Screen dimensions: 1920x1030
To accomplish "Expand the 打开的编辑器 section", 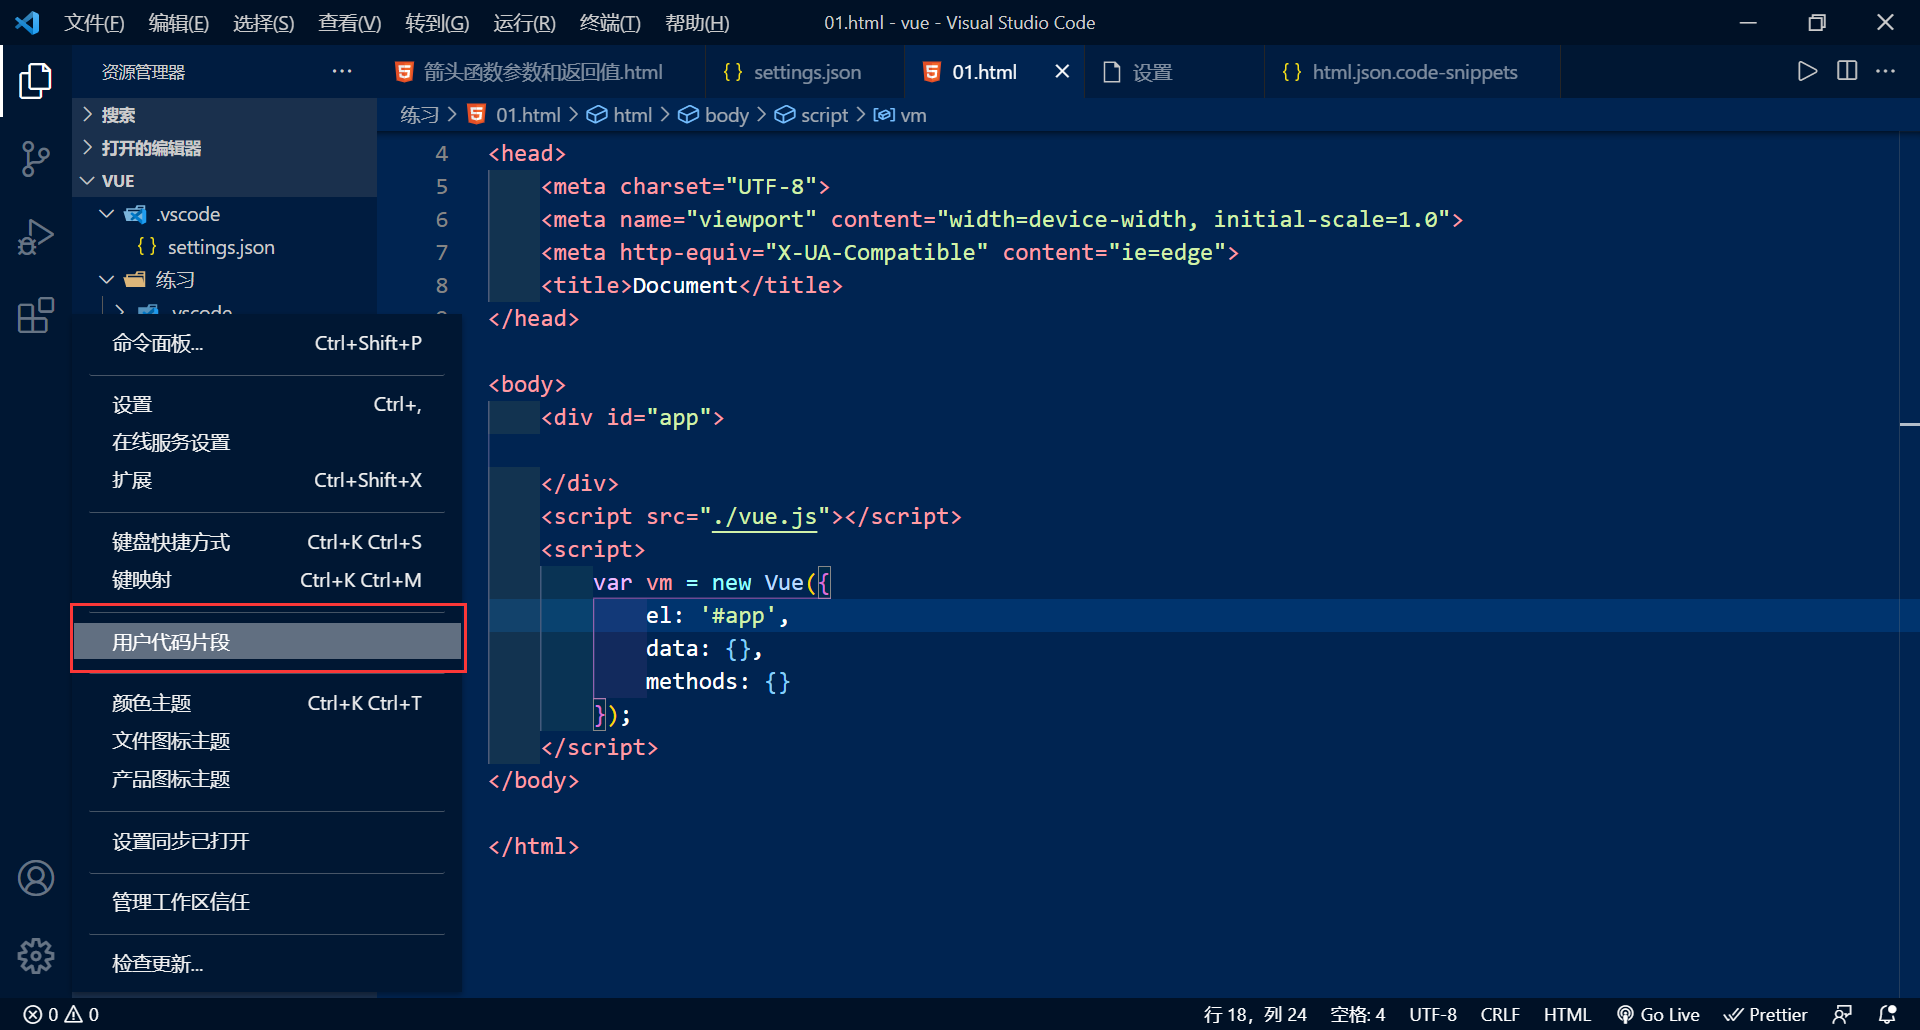I will [150, 148].
